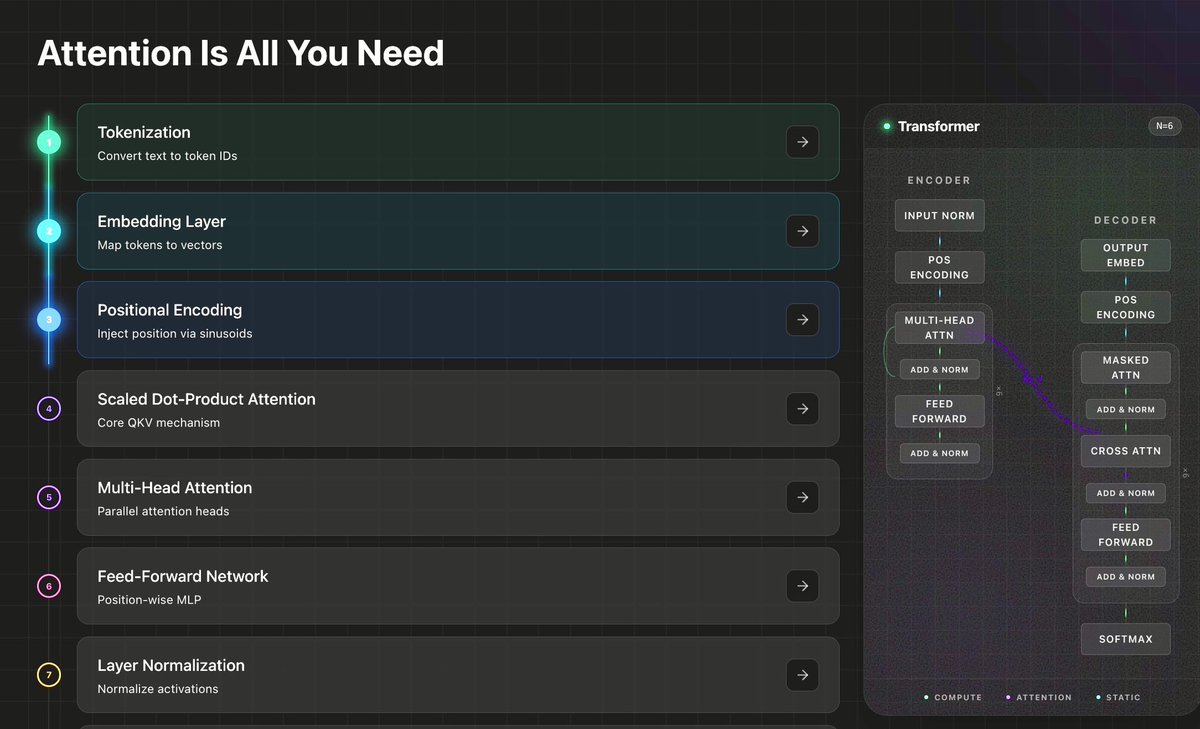Image resolution: width=1200 pixels, height=729 pixels.
Task: Click ADD & NORM below CROSS ATTN
Action: [1126, 493]
